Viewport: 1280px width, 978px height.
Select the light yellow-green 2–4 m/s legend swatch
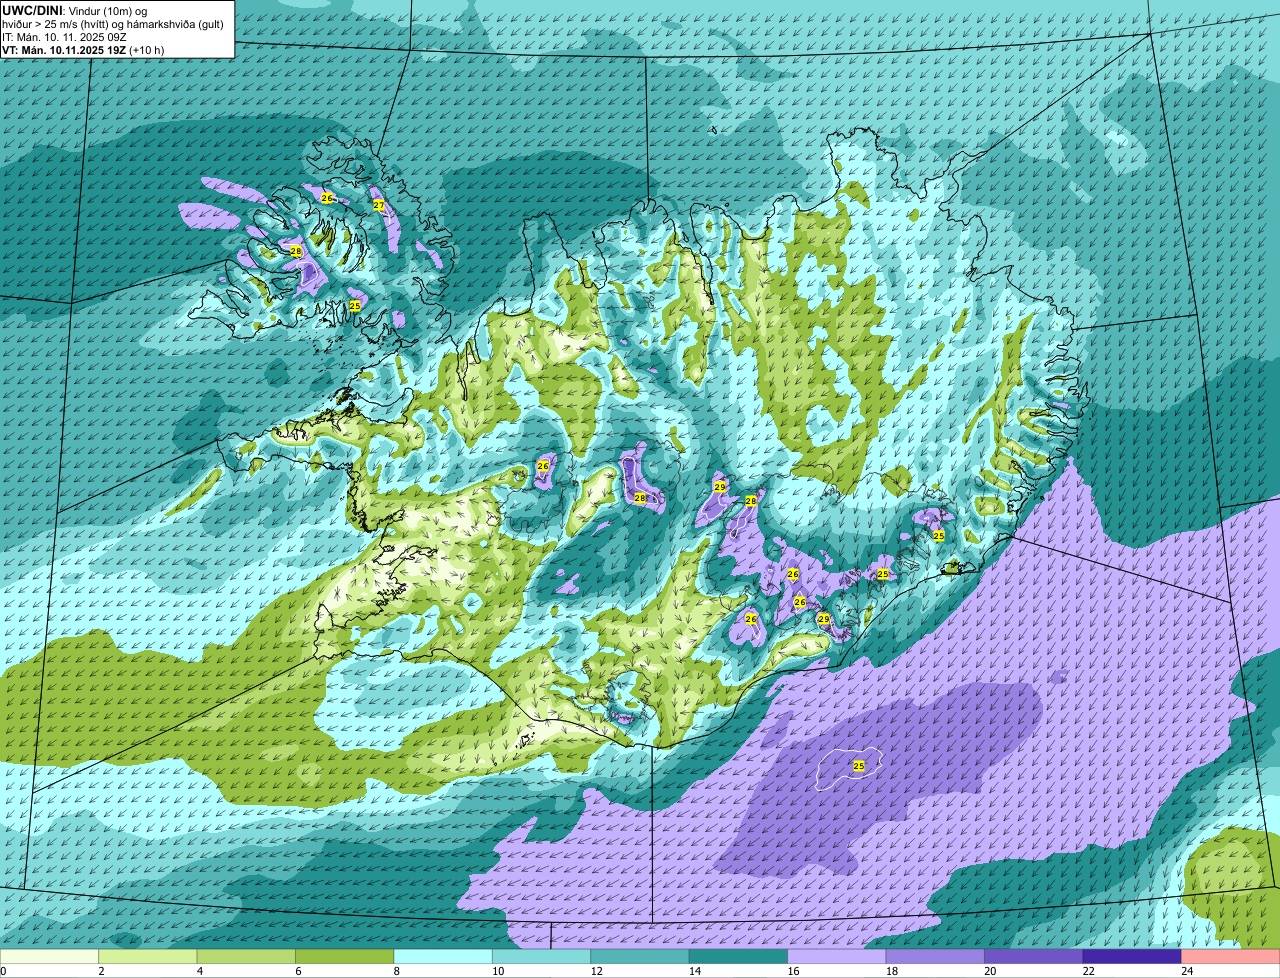coord(148,956)
